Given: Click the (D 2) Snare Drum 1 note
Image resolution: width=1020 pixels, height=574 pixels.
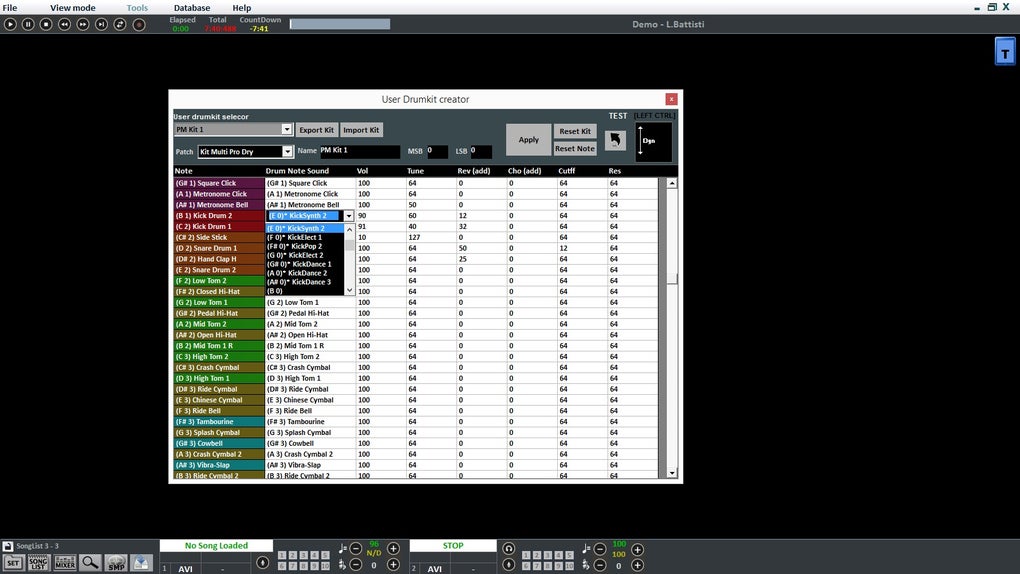Looking at the screenshot, I should [219, 248].
